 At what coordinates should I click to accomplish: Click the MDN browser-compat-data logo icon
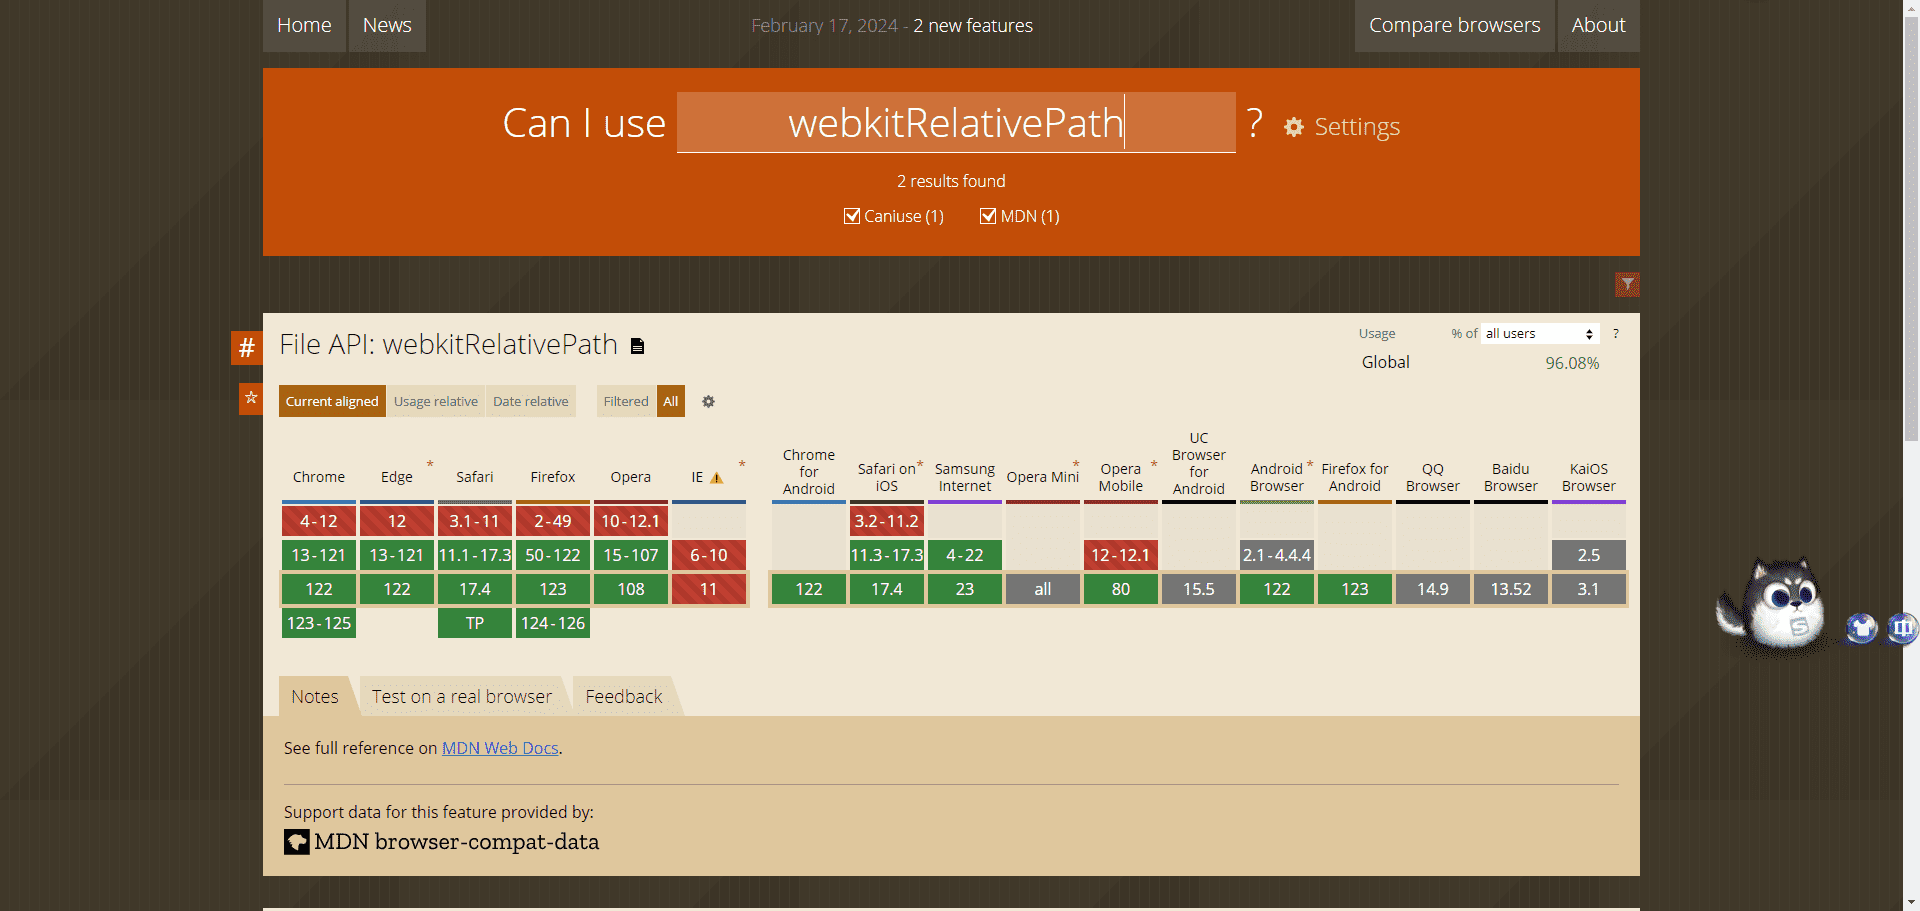[296, 842]
